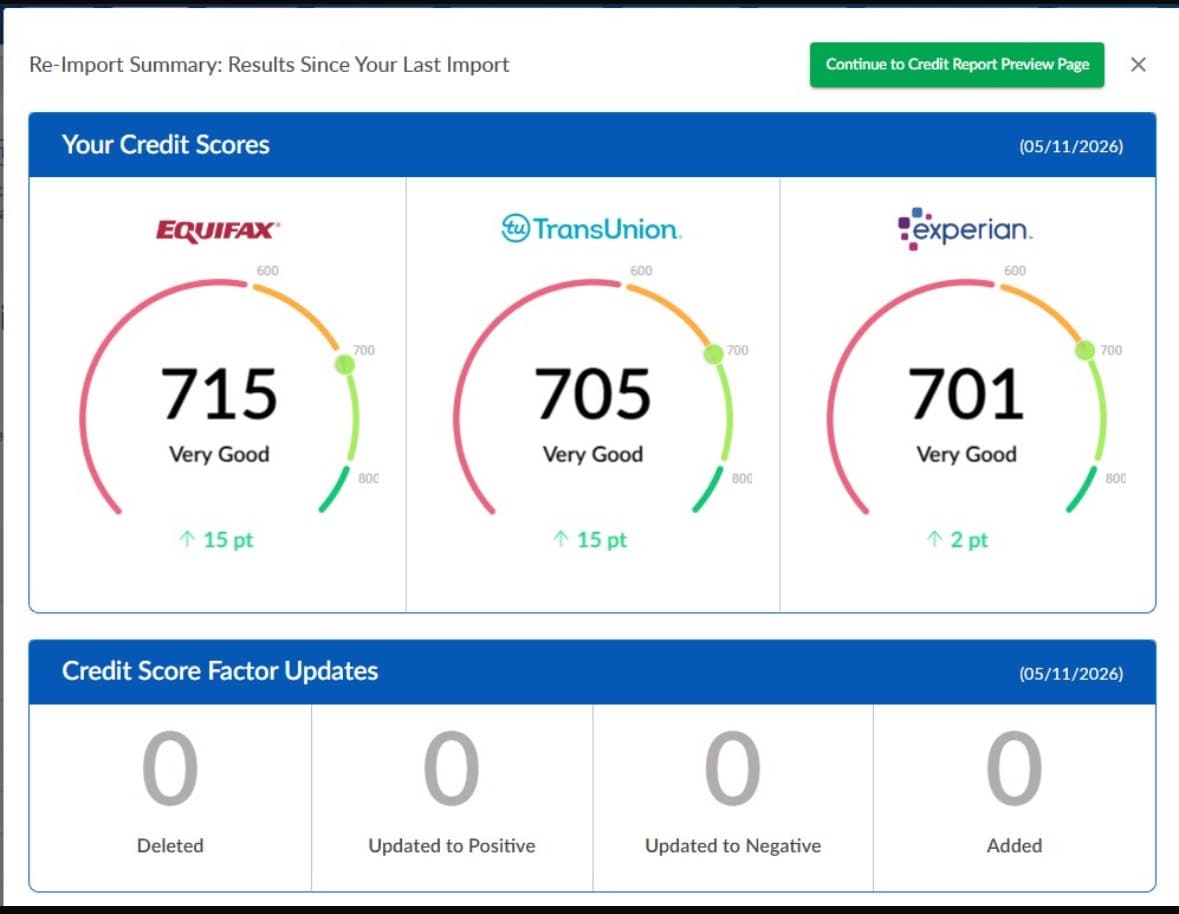This screenshot has width=1179, height=914.
Task: Close the Re-Import Summary dialog
Action: click(x=1138, y=65)
